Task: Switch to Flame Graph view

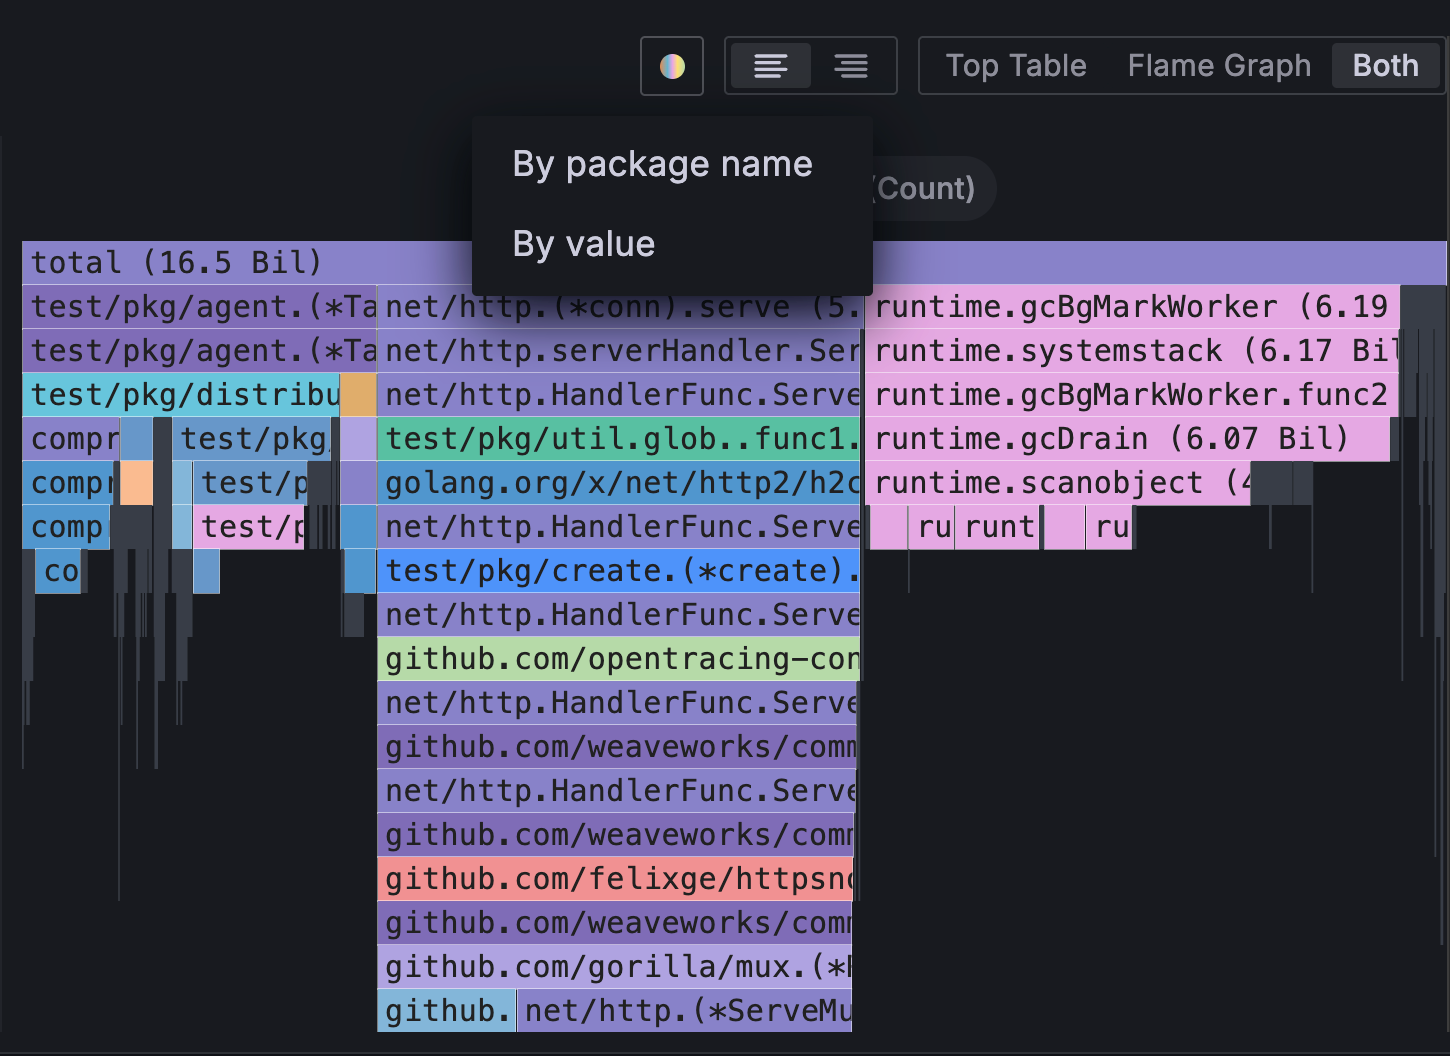Action: pyautogui.click(x=1218, y=66)
